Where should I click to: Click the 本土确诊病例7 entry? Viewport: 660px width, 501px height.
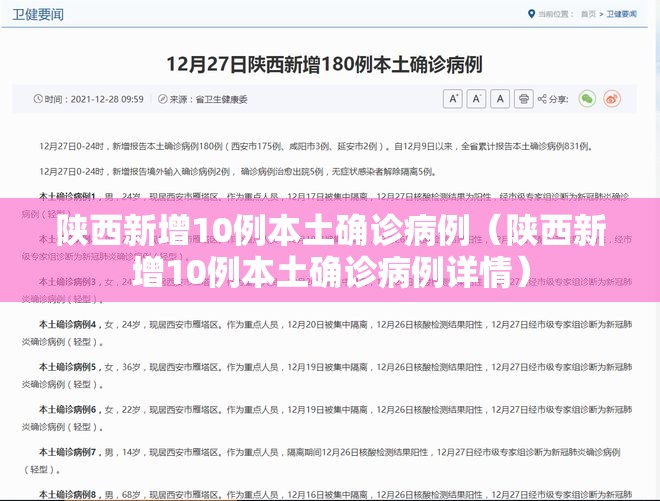tap(322, 461)
